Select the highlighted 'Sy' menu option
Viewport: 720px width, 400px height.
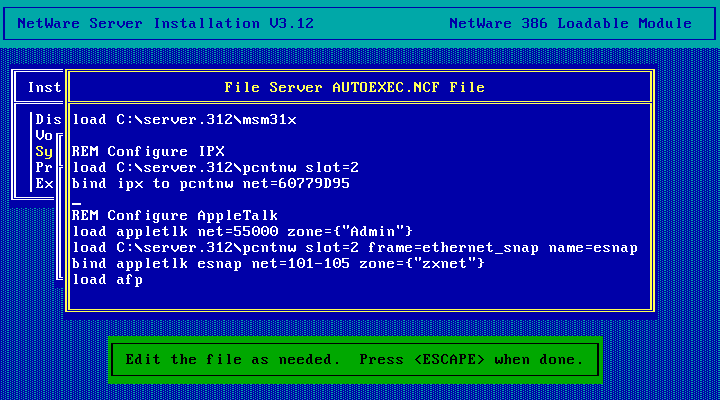[x=44, y=152]
